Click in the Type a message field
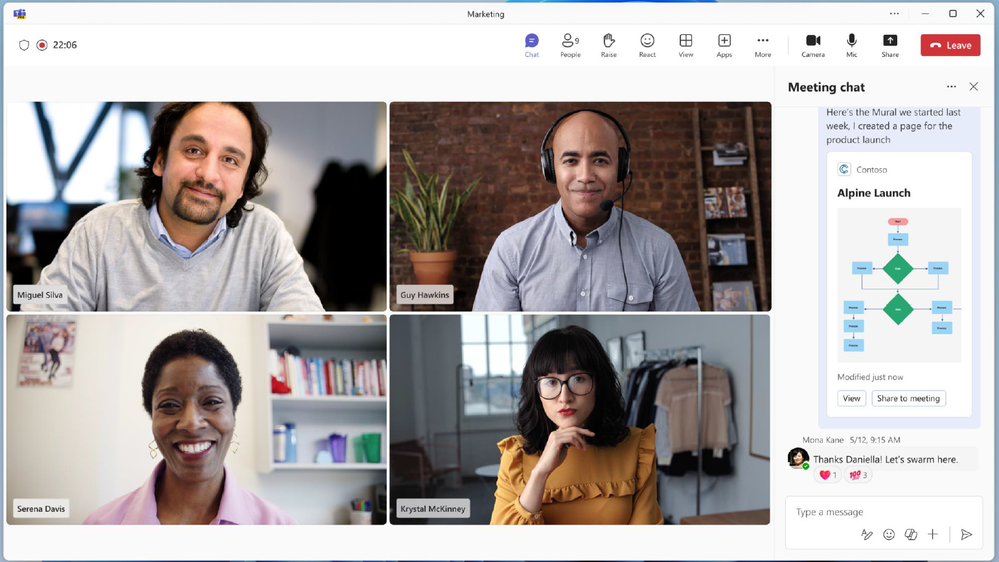Image resolution: width=999 pixels, height=562 pixels. (884, 512)
